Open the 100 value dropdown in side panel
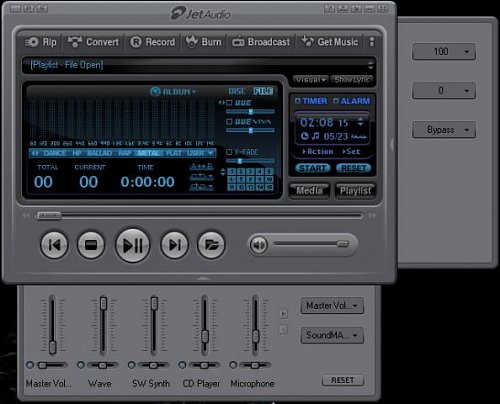 [x=444, y=51]
